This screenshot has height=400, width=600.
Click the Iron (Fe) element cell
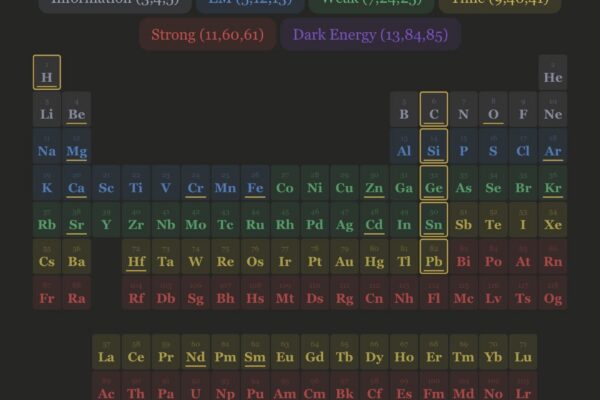click(255, 184)
